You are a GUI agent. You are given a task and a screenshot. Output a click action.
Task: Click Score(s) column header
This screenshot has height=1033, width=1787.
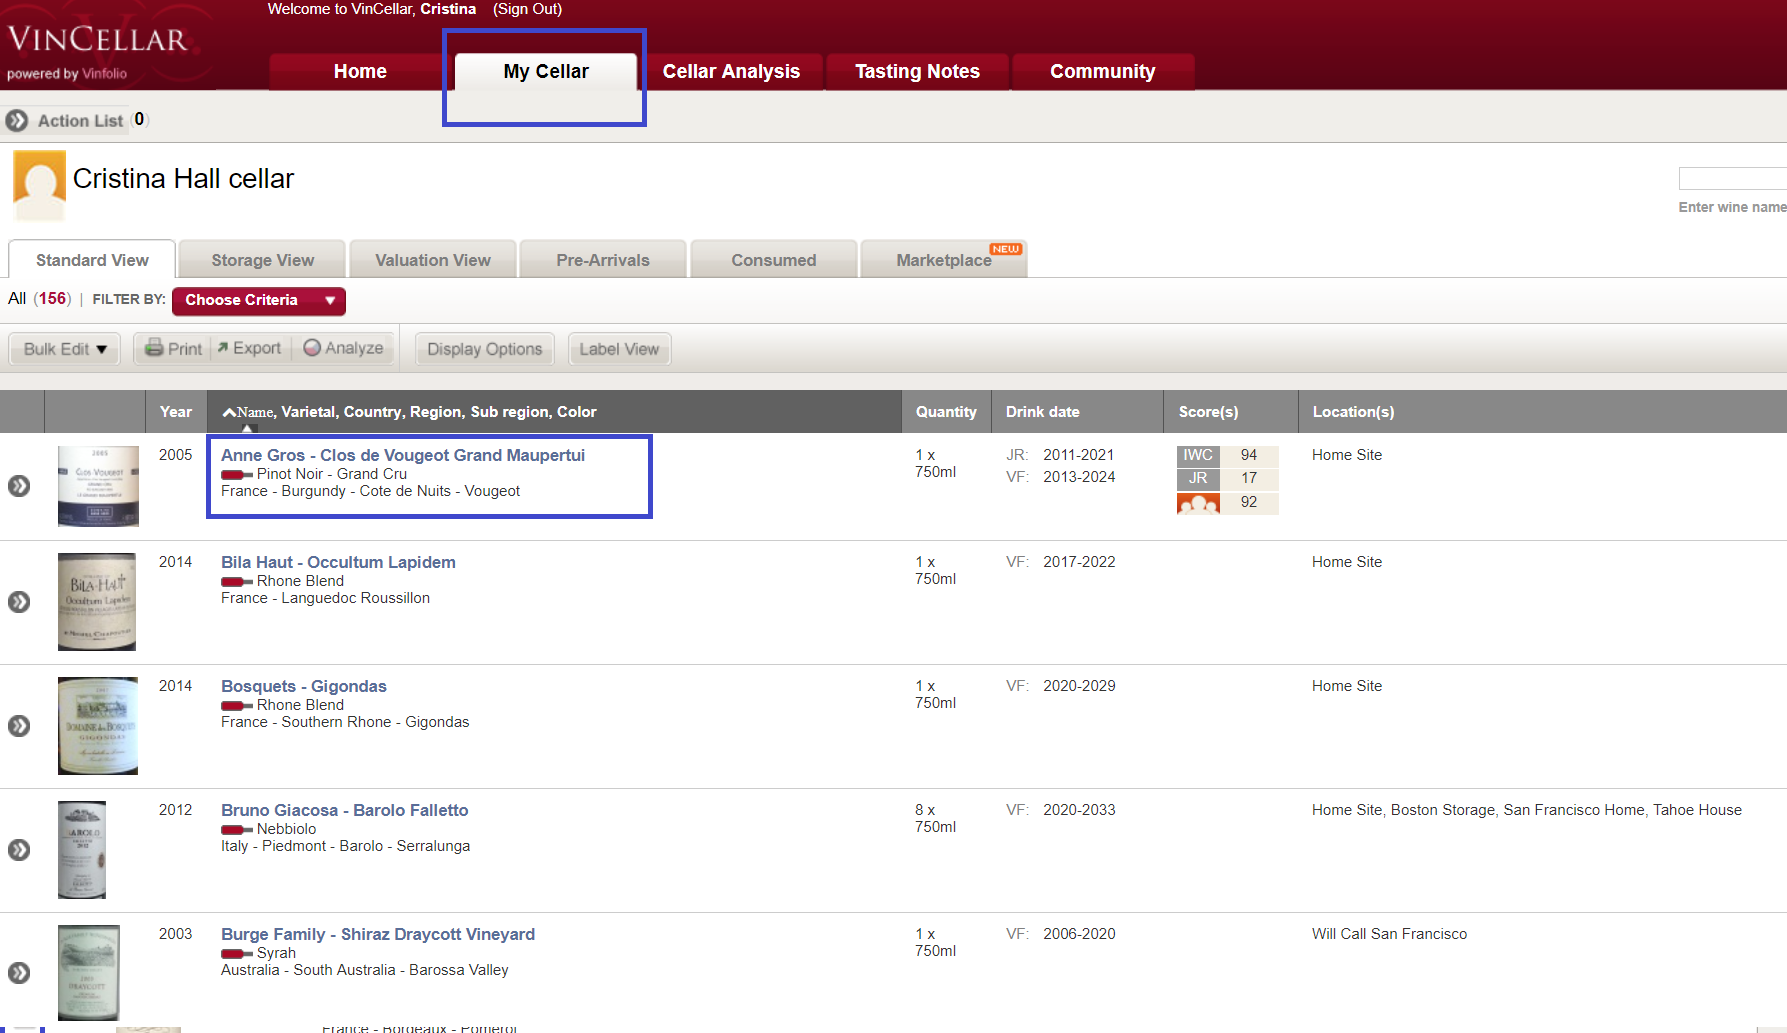[1208, 412]
